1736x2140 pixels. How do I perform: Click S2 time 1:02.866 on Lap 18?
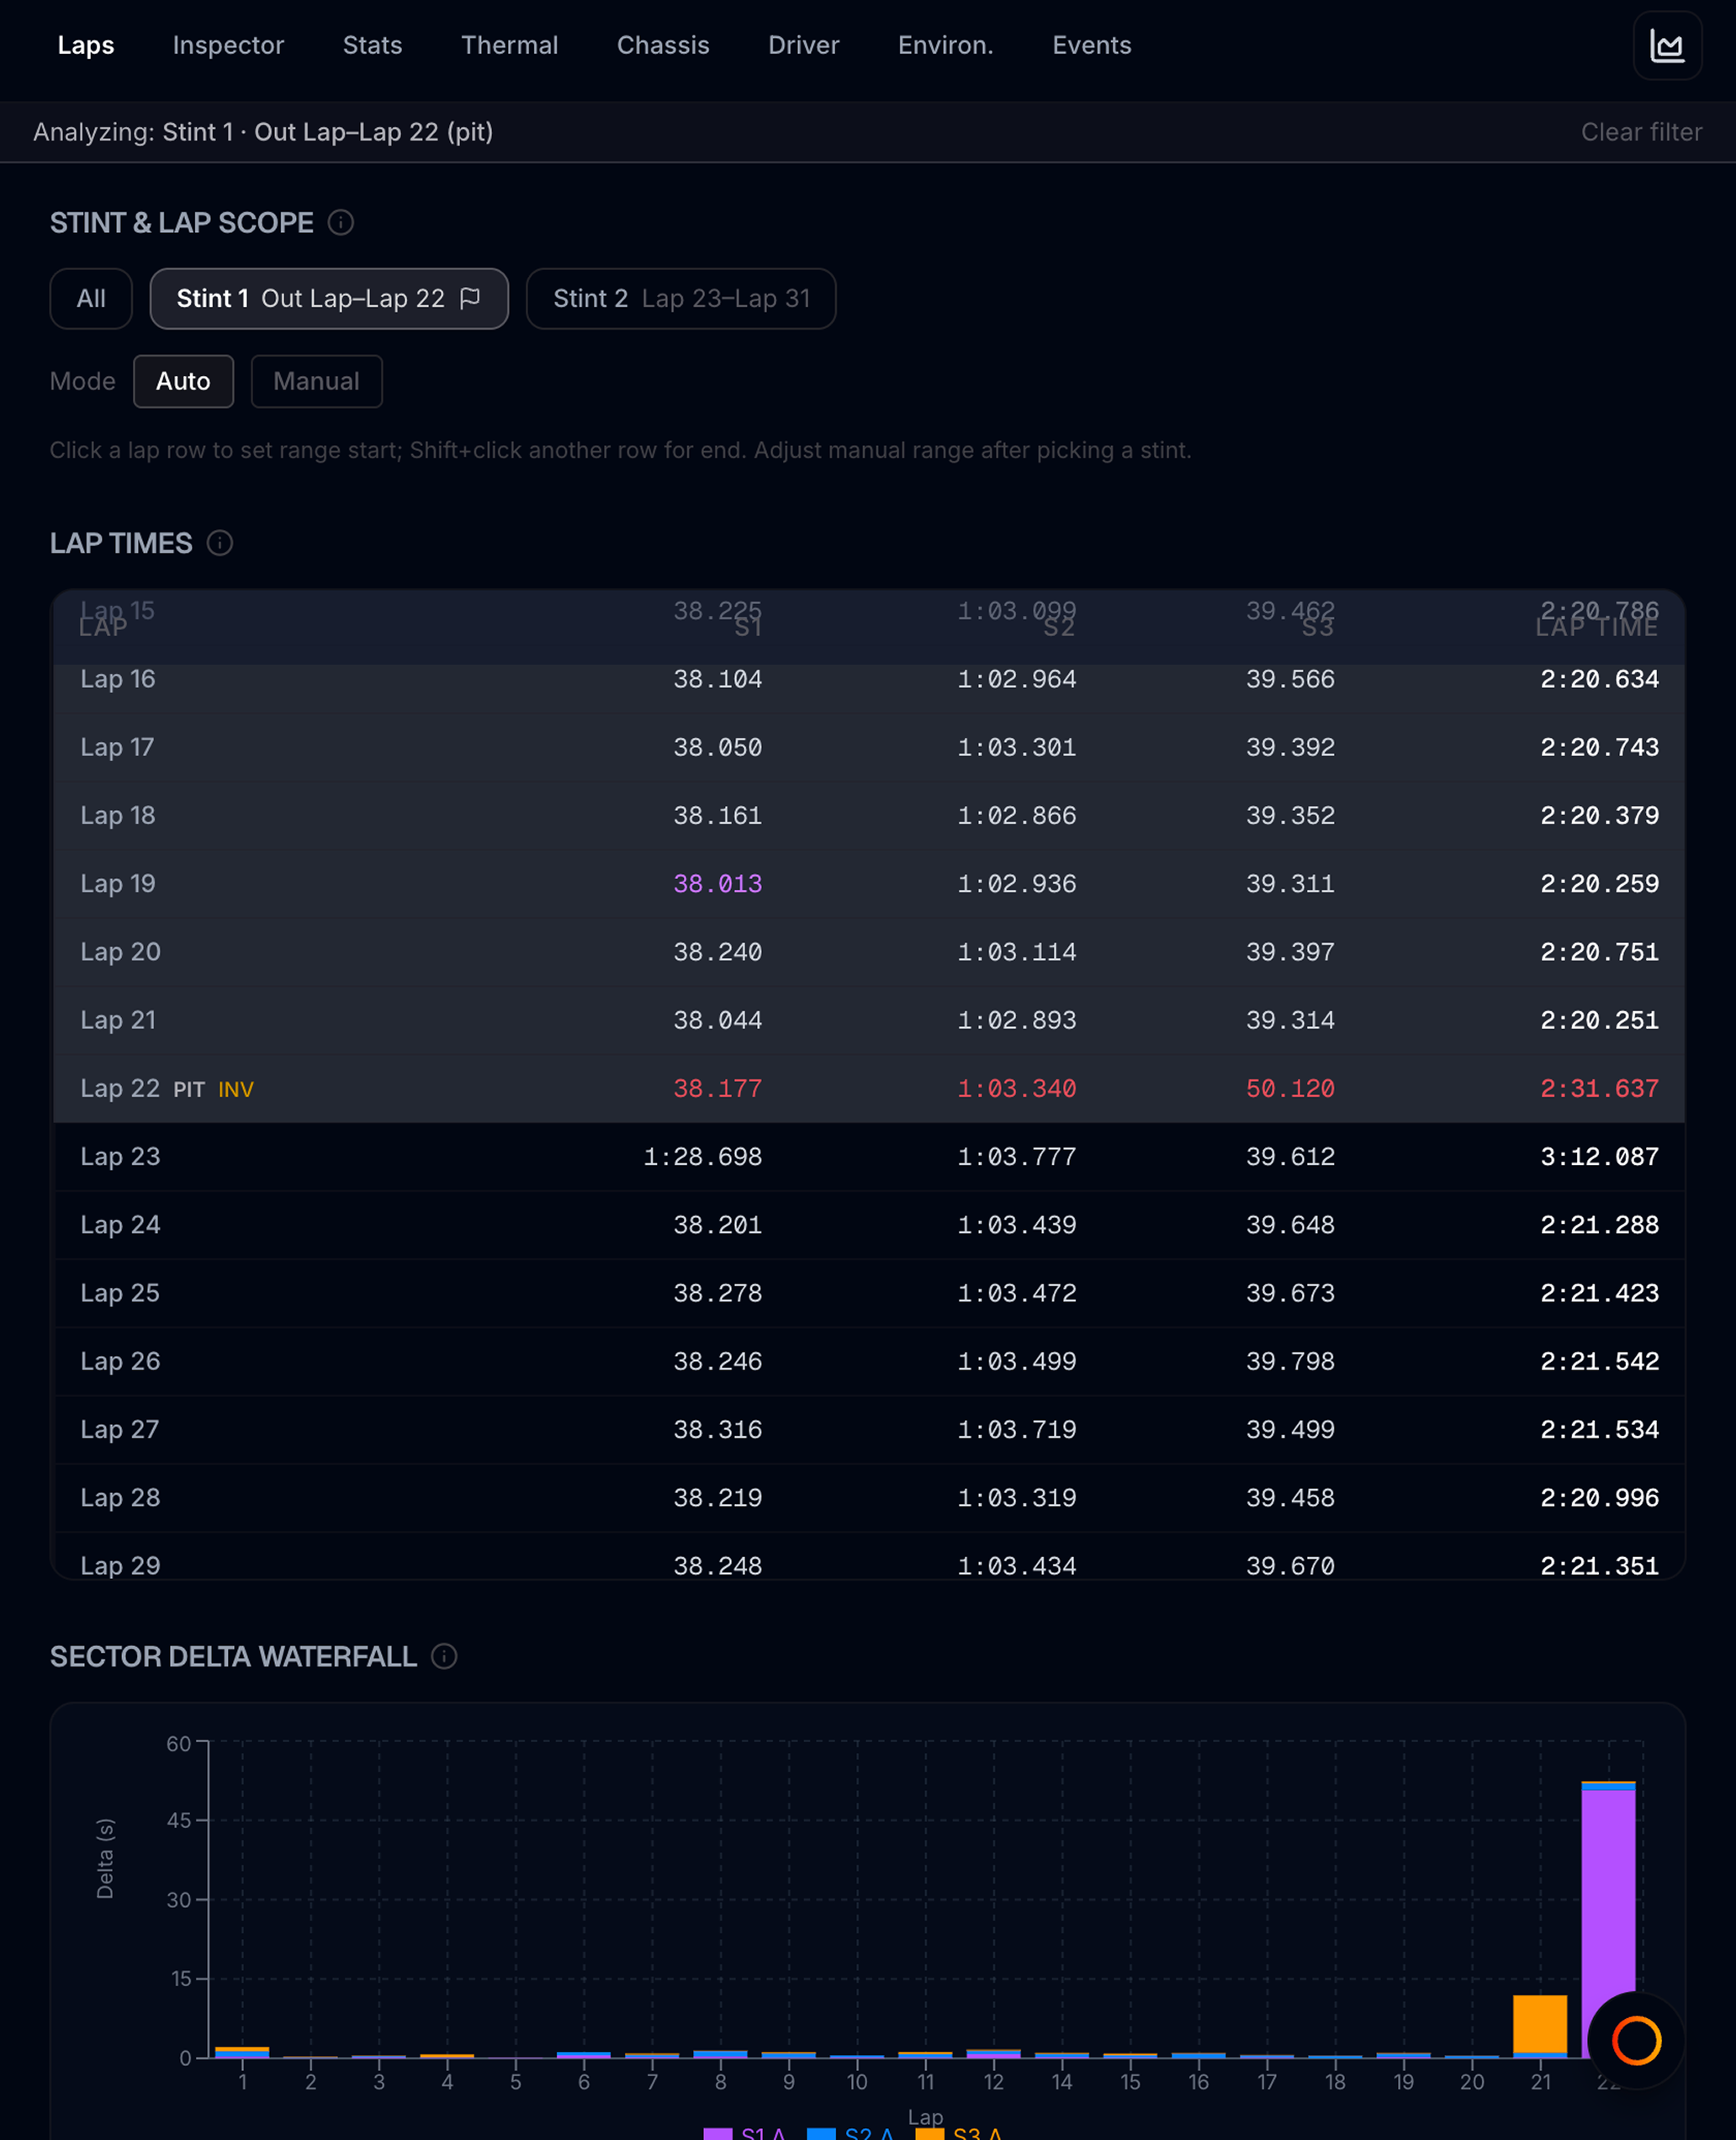1016,815
